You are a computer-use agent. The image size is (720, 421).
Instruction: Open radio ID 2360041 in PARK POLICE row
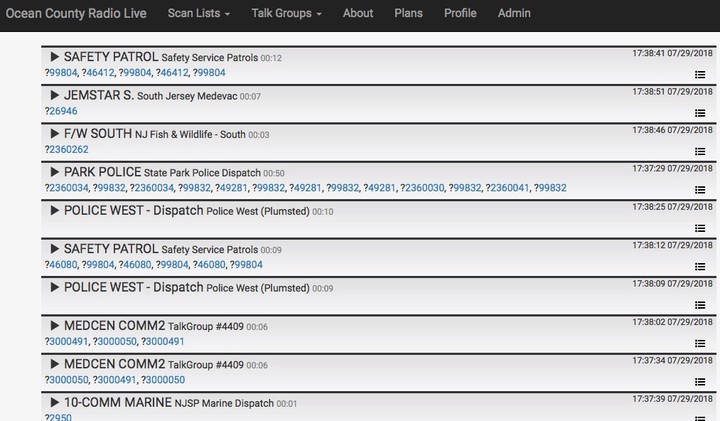point(510,188)
